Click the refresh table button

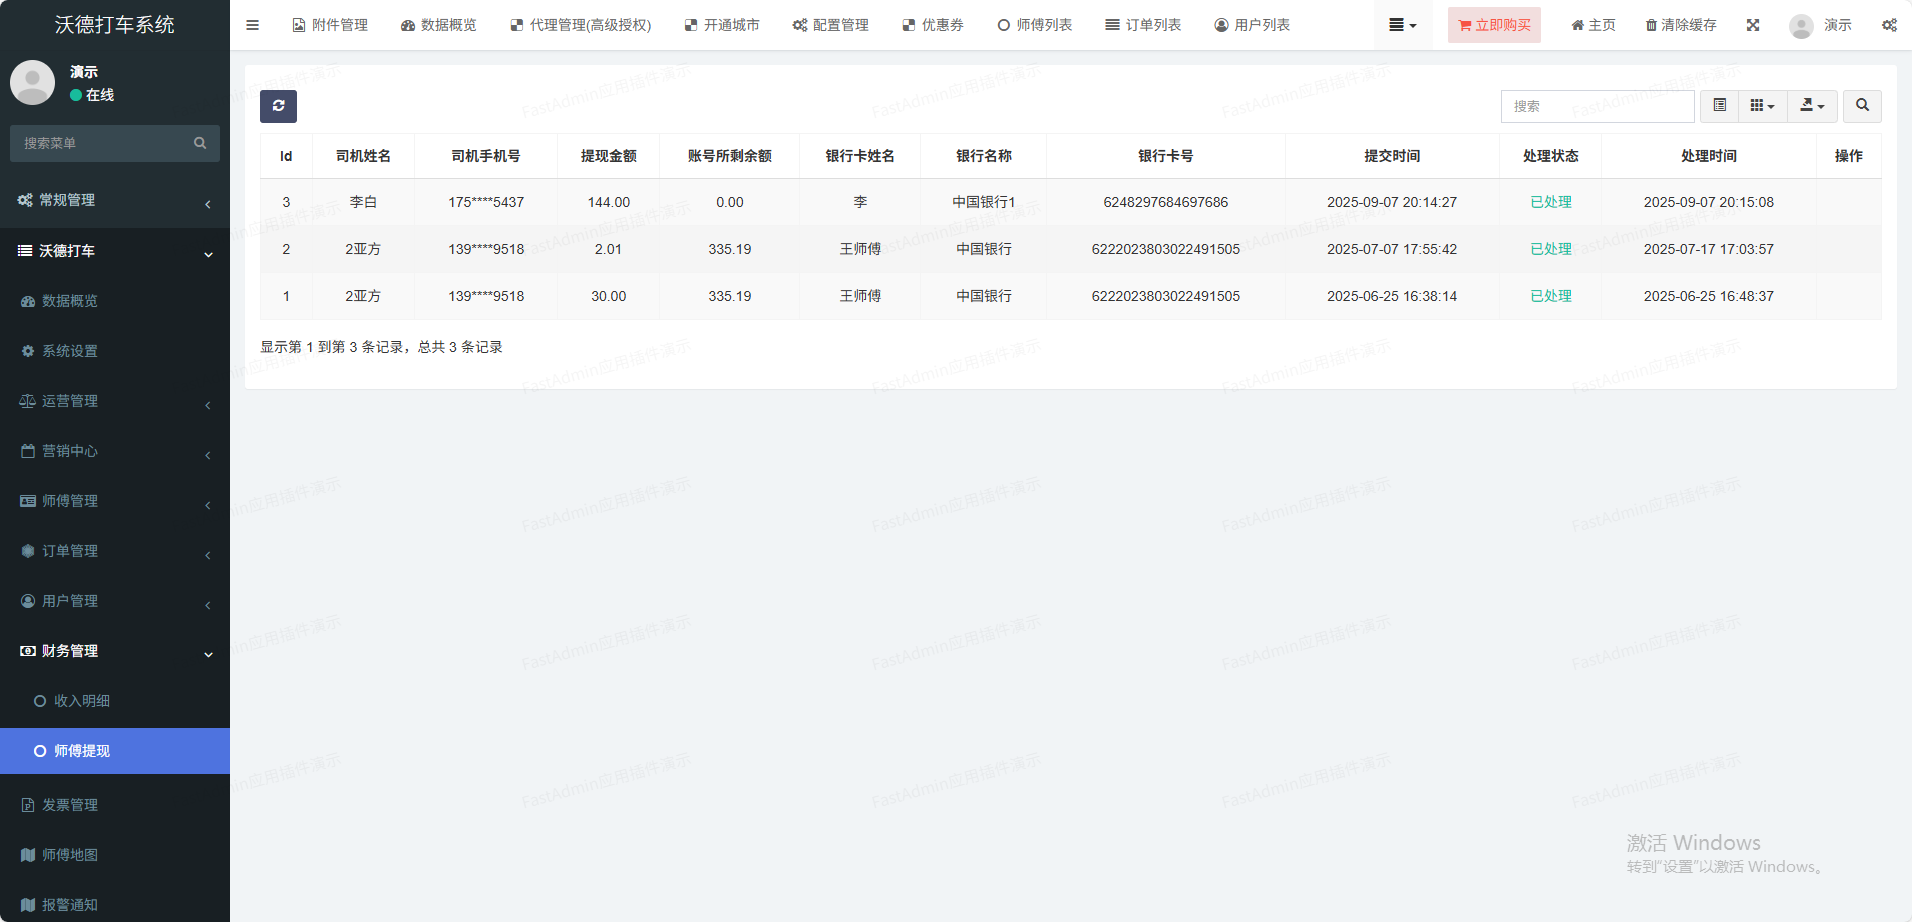(x=278, y=106)
